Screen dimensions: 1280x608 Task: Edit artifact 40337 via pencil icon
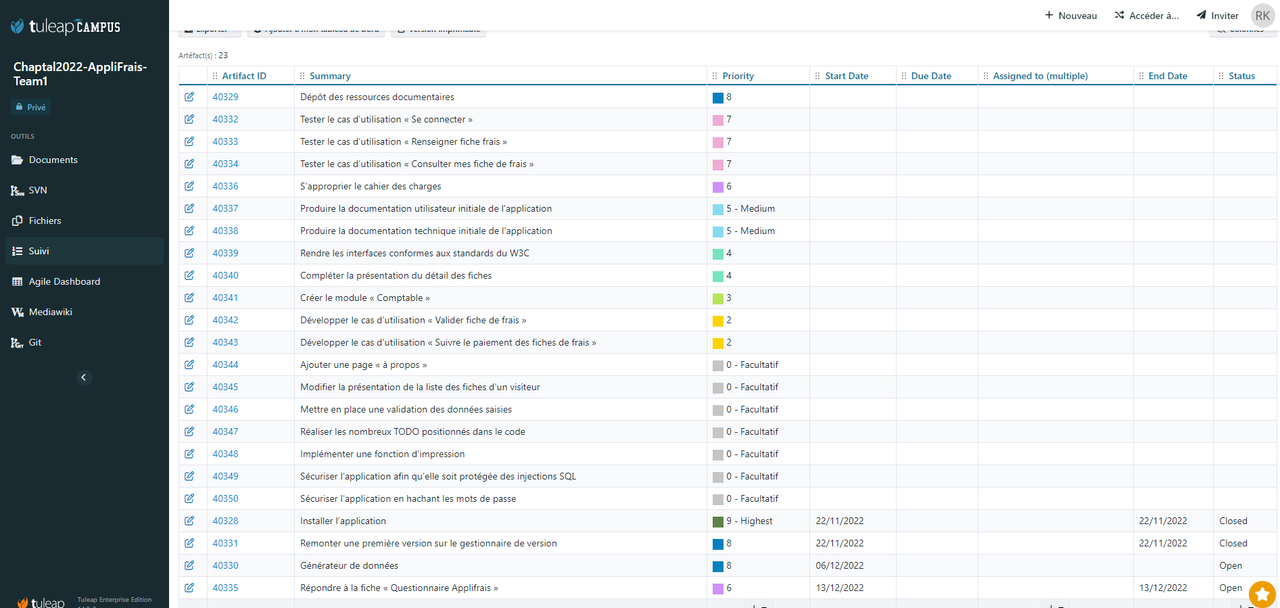189,209
